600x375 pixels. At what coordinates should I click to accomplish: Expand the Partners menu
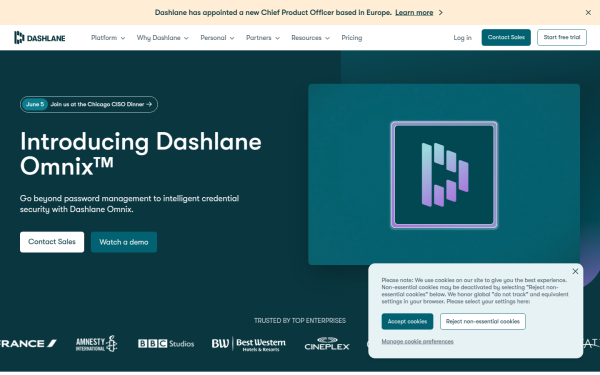(x=262, y=38)
